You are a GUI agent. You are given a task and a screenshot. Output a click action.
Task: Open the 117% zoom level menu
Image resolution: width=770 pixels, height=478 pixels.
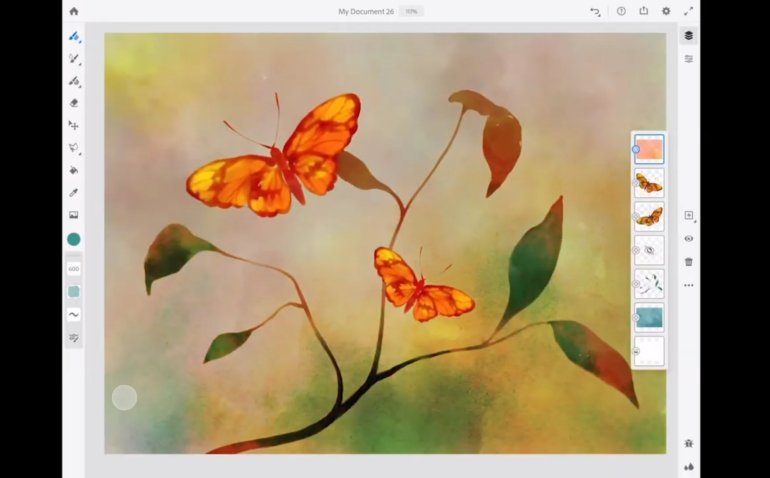coord(411,12)
